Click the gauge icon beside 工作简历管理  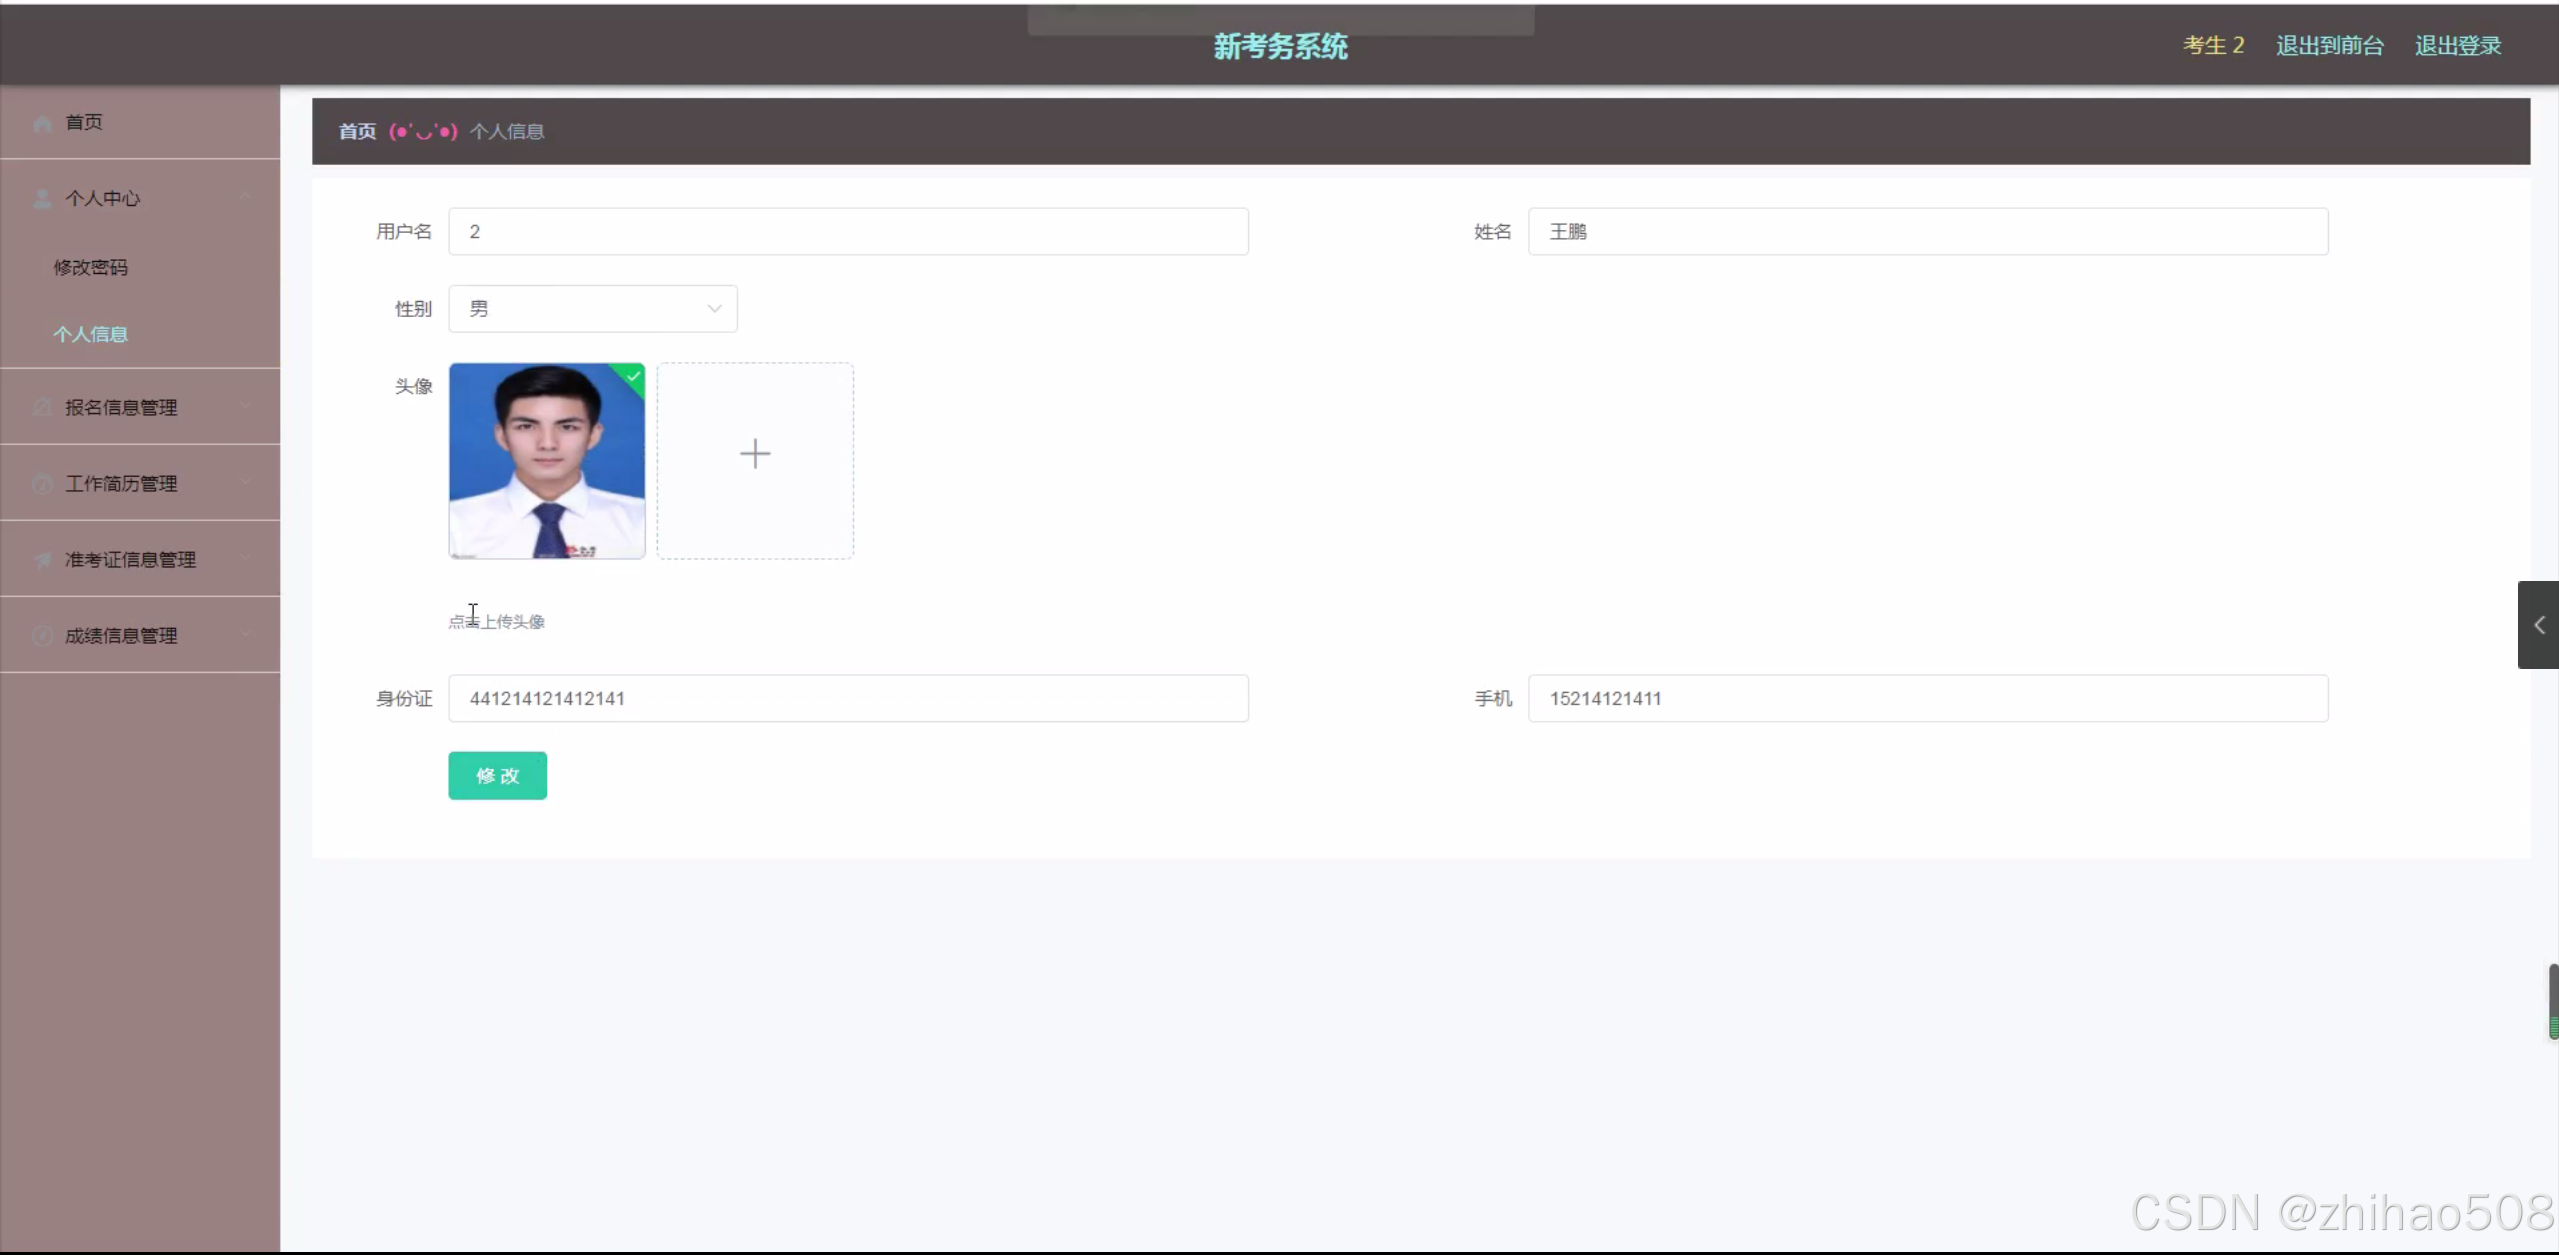tap(42, 484)
